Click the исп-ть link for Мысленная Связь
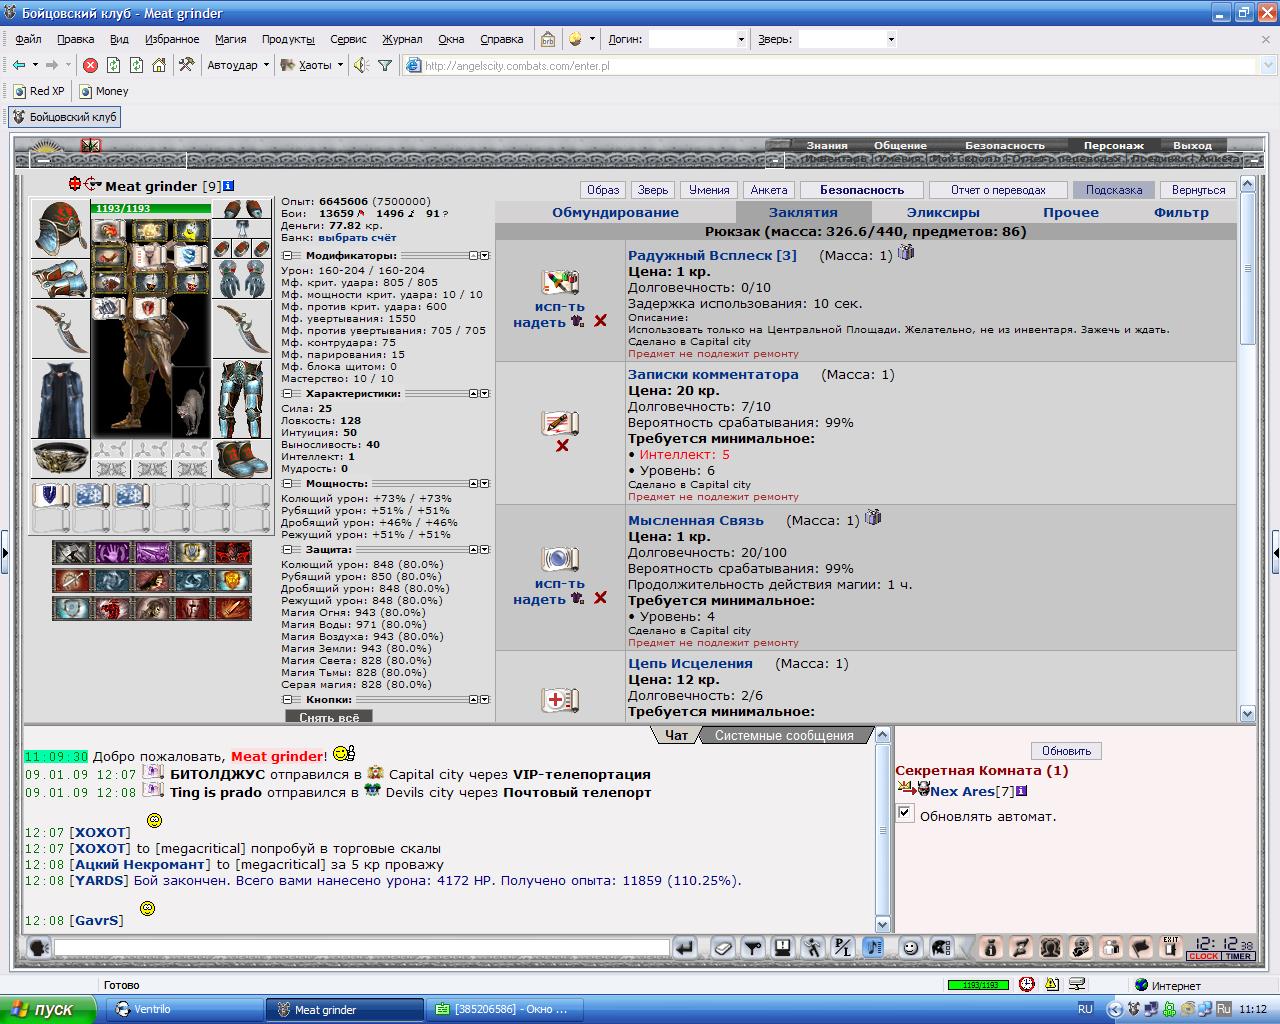Screen dimensions: 1280x1024 (560, 584)
